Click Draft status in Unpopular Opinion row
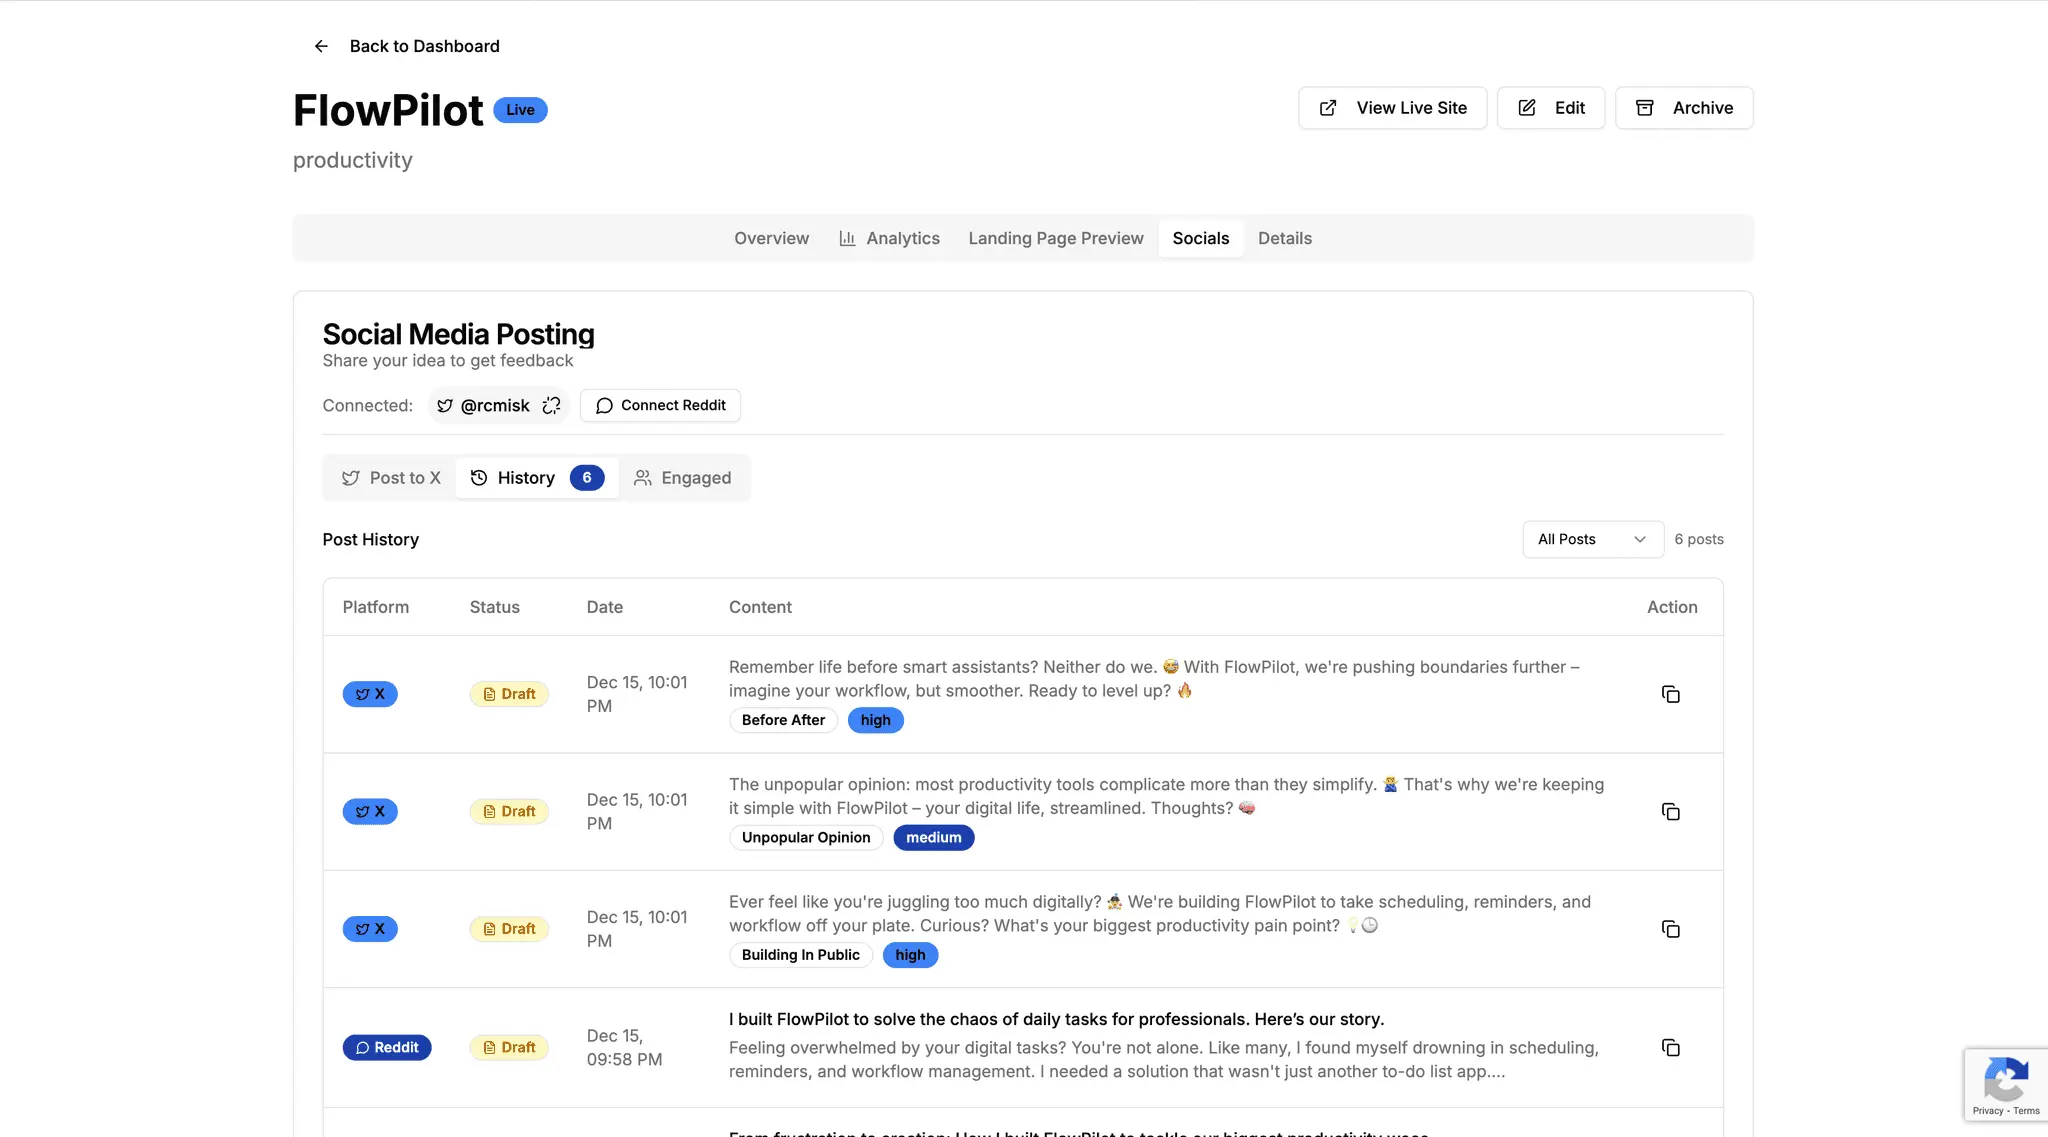The height and width of the screenshot is (1137, 2048). tap(509, 811)
